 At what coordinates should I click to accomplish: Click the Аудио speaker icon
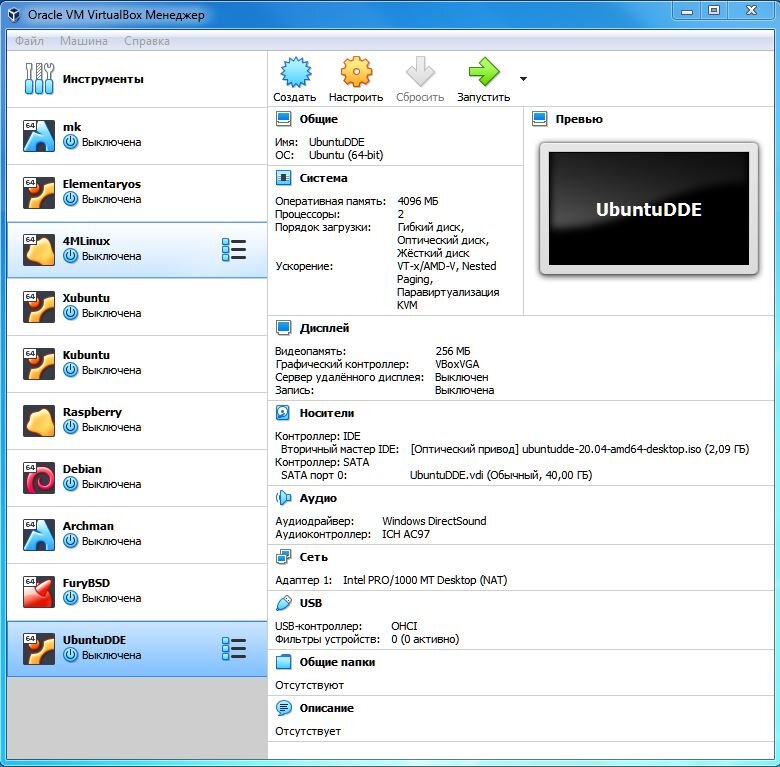click(x=284, y=498)
